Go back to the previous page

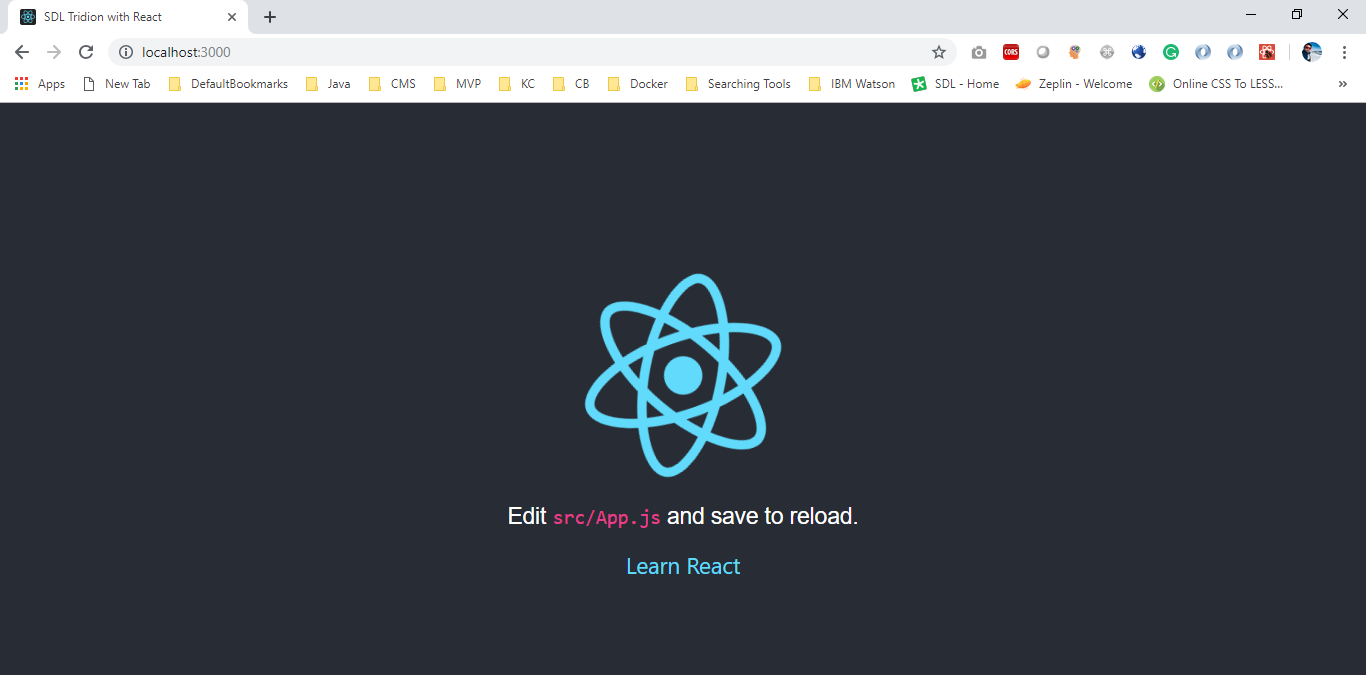(22, 52)
